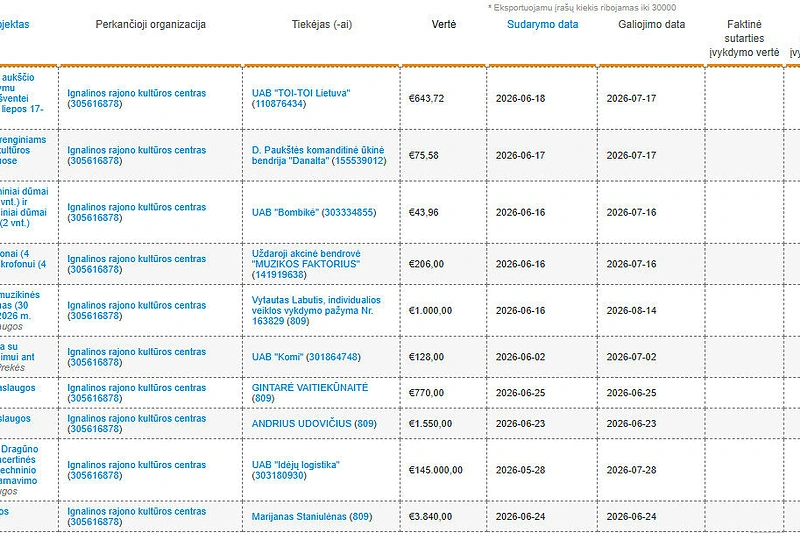Sort table by Sudarymo data column
This screenshot has width=800, height=533.
point(542,24)
